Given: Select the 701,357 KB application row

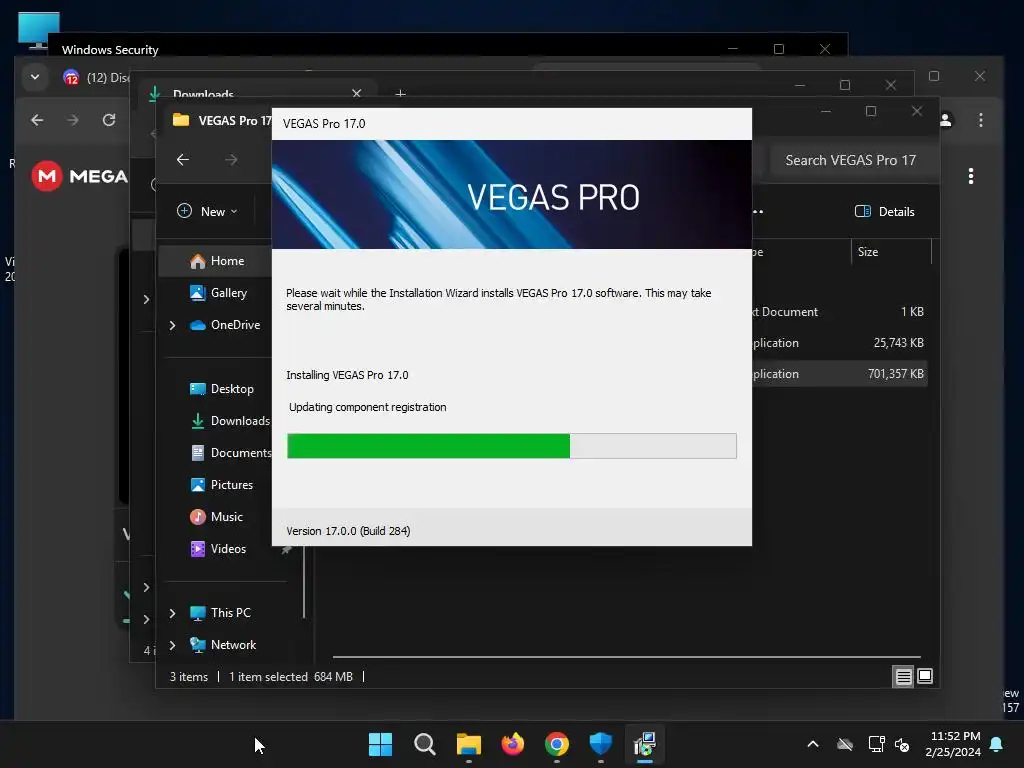Looking at the screenshot, I should (839, 374).
